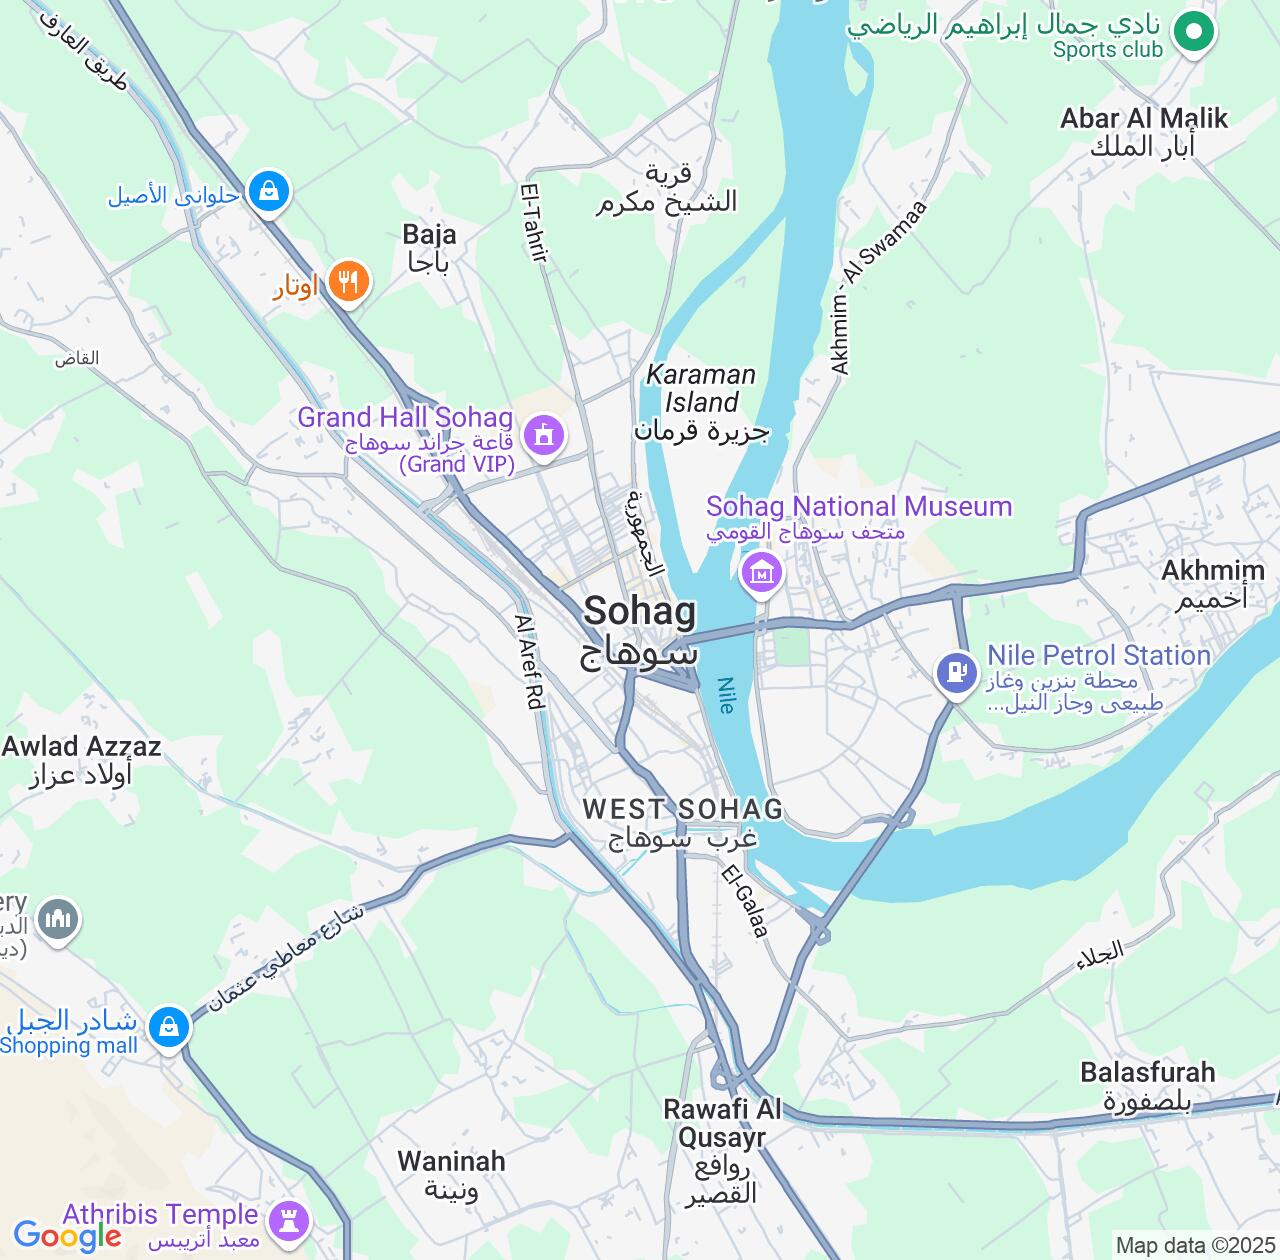The image size is (1280, 1260).
Task: Select the Nile Petrol Station fuel icon
Action: pos(957,673)
